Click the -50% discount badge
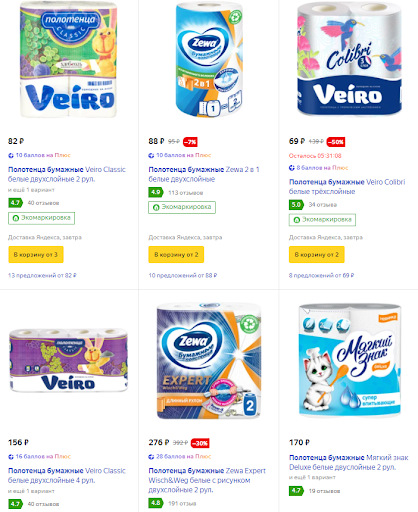The image size is (418, 512). tap(336, 142)
